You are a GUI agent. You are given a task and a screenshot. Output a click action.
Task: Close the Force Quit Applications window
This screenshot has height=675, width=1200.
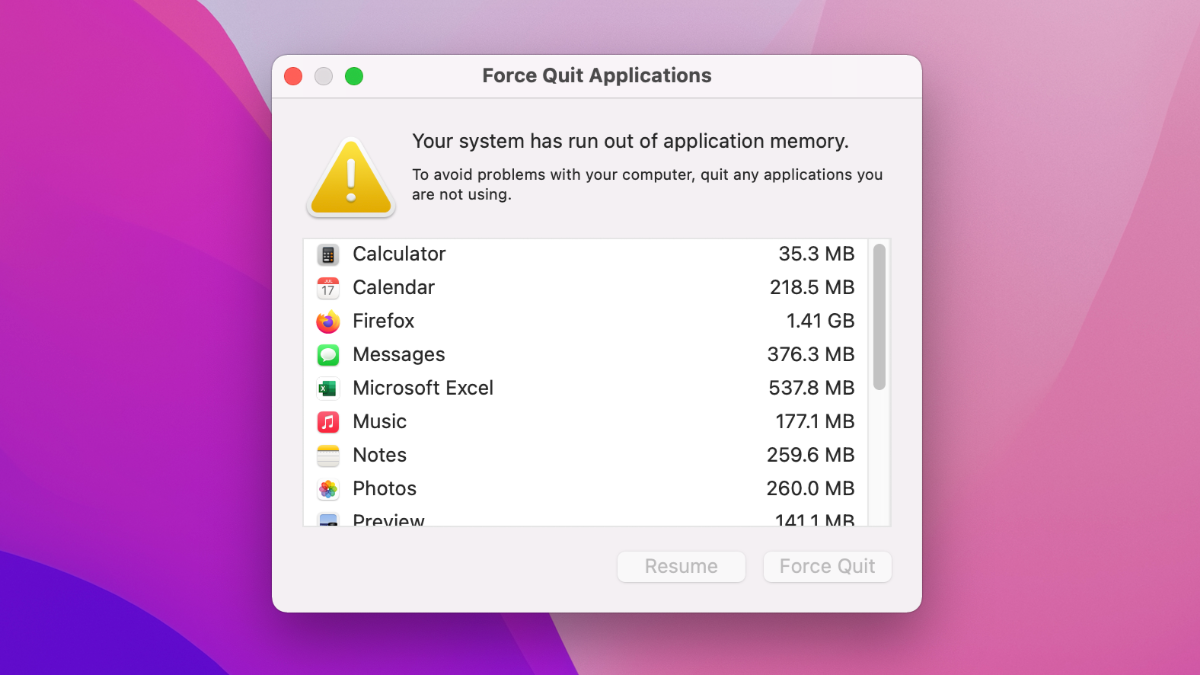coord(293,76)
